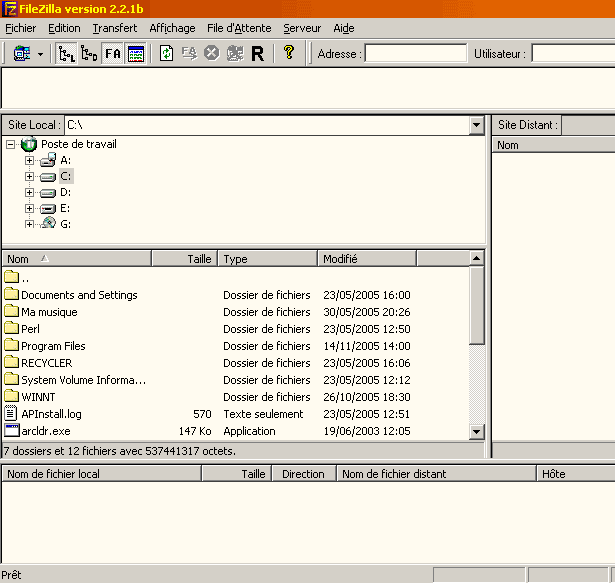Screen dimensions: 615x583
Task: Click the Utilisateur input field
Action: click(573, 53)
